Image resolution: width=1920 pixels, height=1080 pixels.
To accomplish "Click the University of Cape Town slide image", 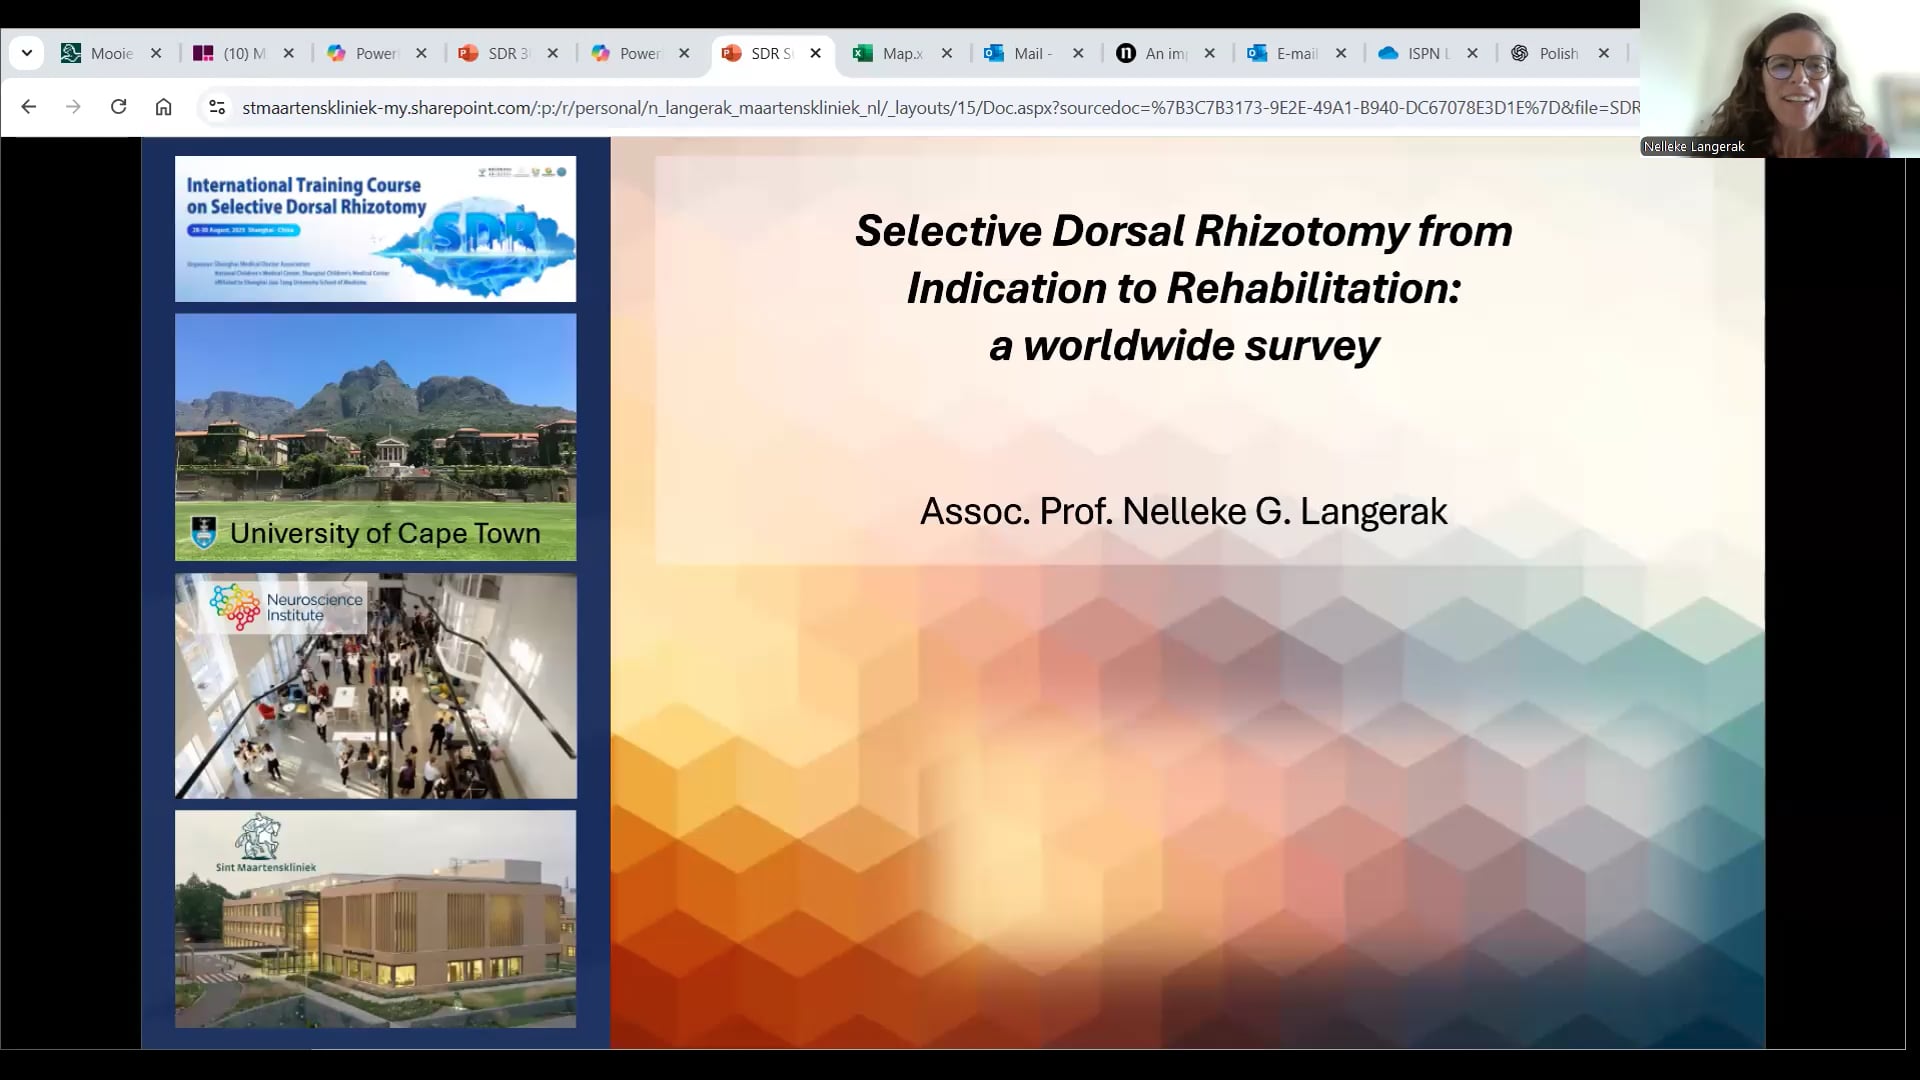I will pos(375,437).
